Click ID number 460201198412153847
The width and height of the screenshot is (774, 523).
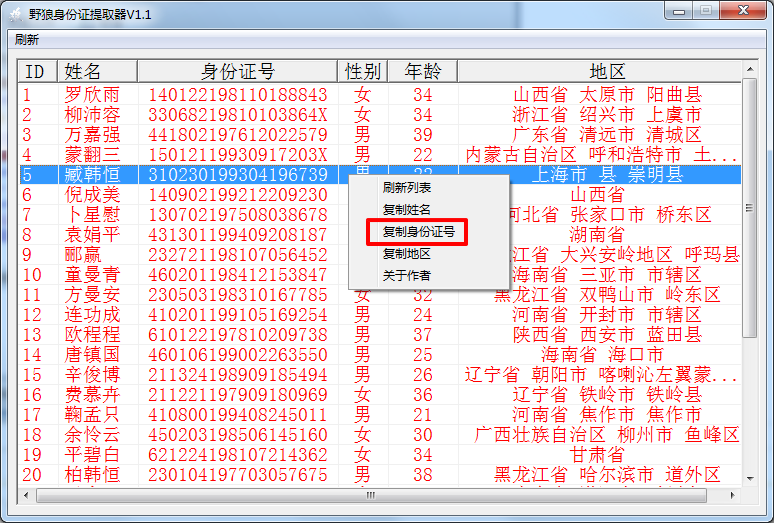[238, 274]
